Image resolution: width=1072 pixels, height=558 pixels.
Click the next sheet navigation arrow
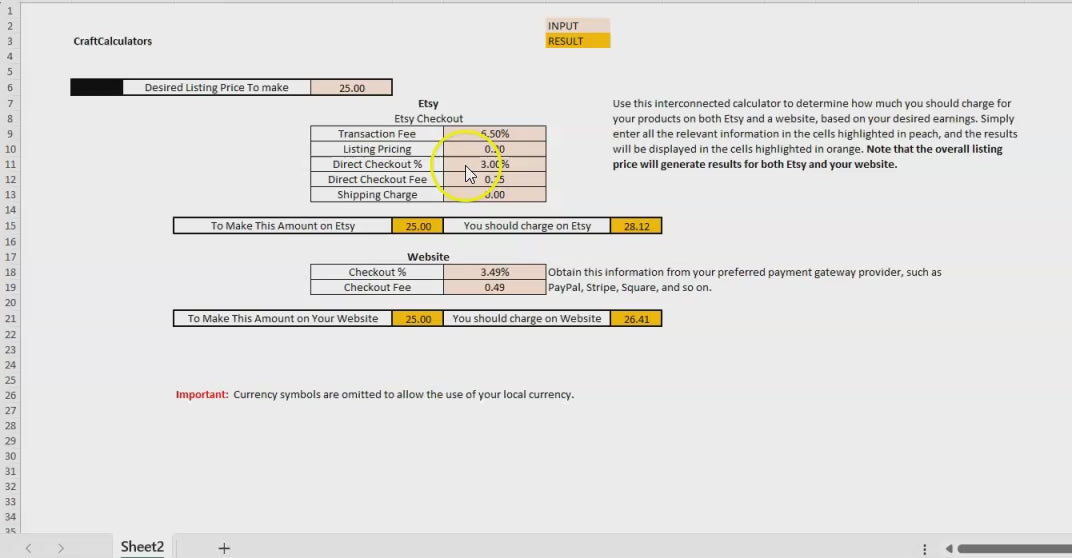[61, 548]
